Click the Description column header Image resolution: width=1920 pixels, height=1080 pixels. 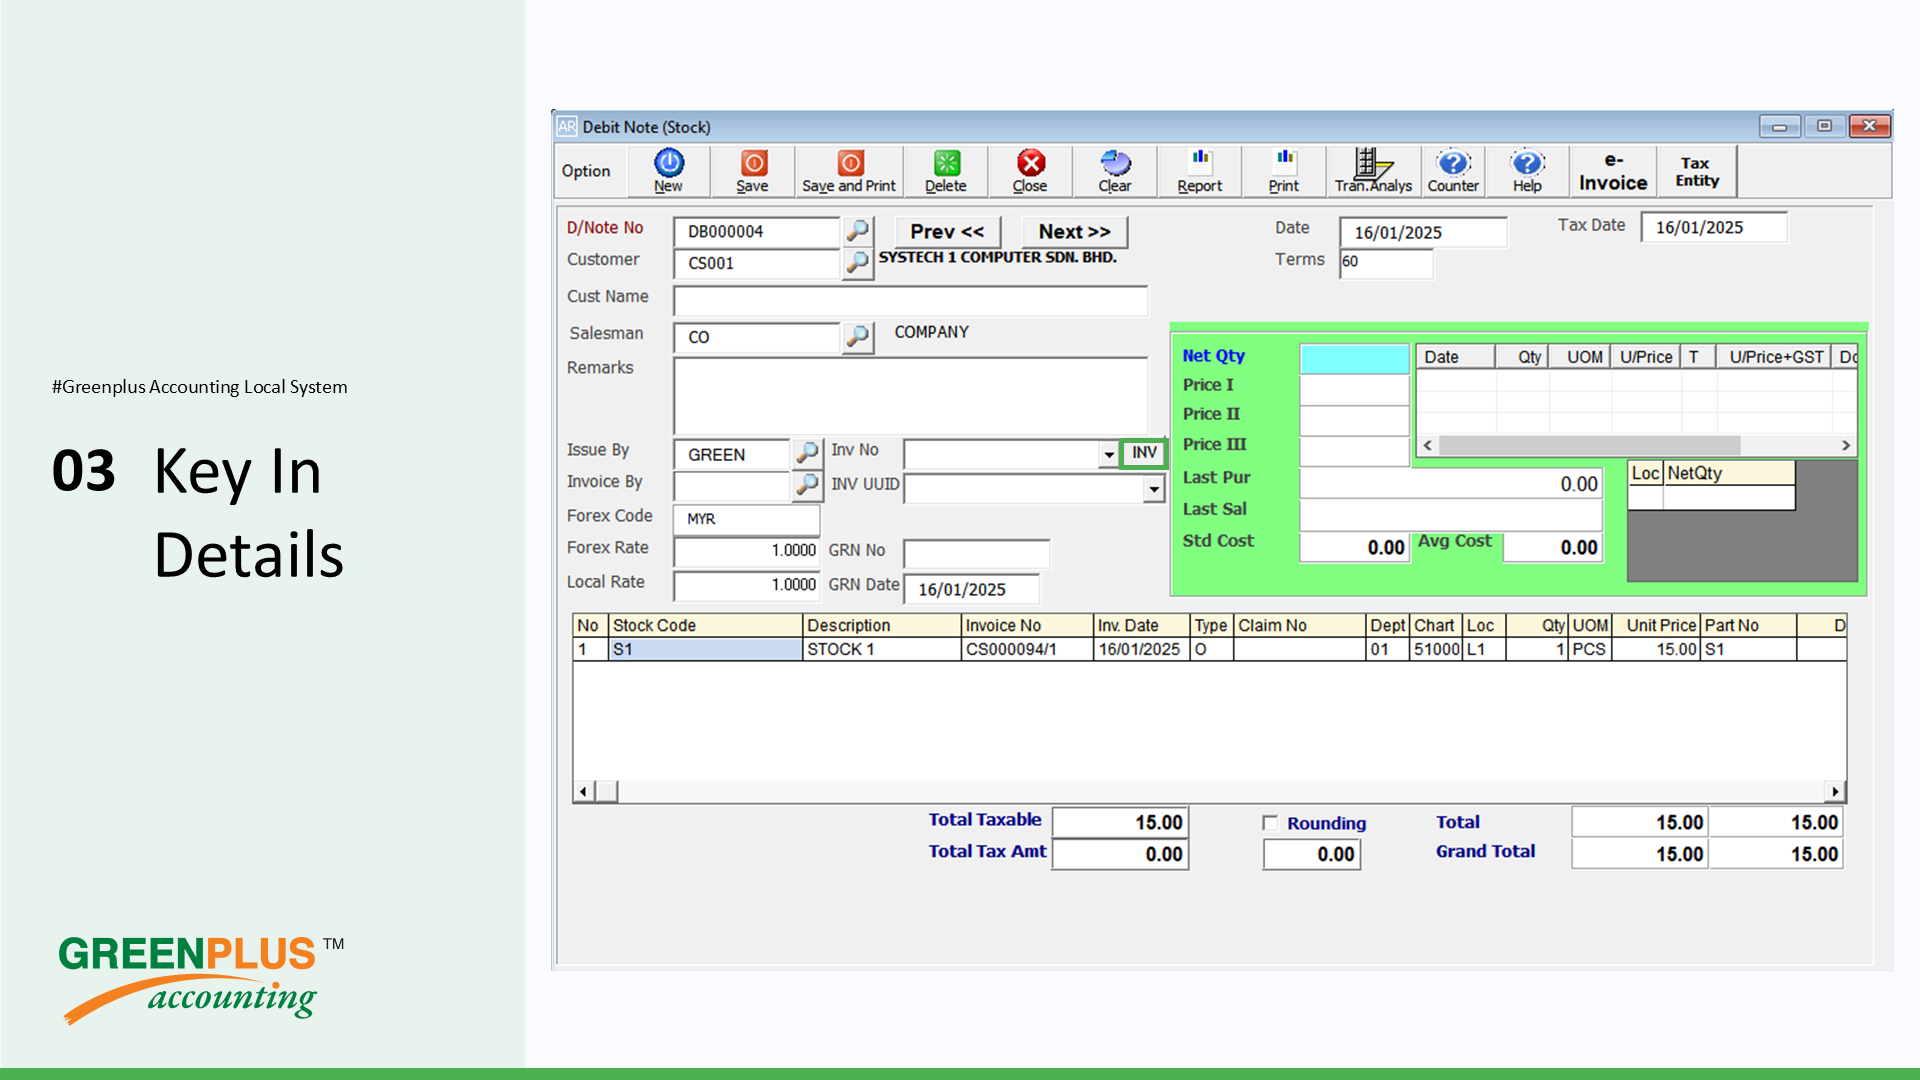(882, 625)
